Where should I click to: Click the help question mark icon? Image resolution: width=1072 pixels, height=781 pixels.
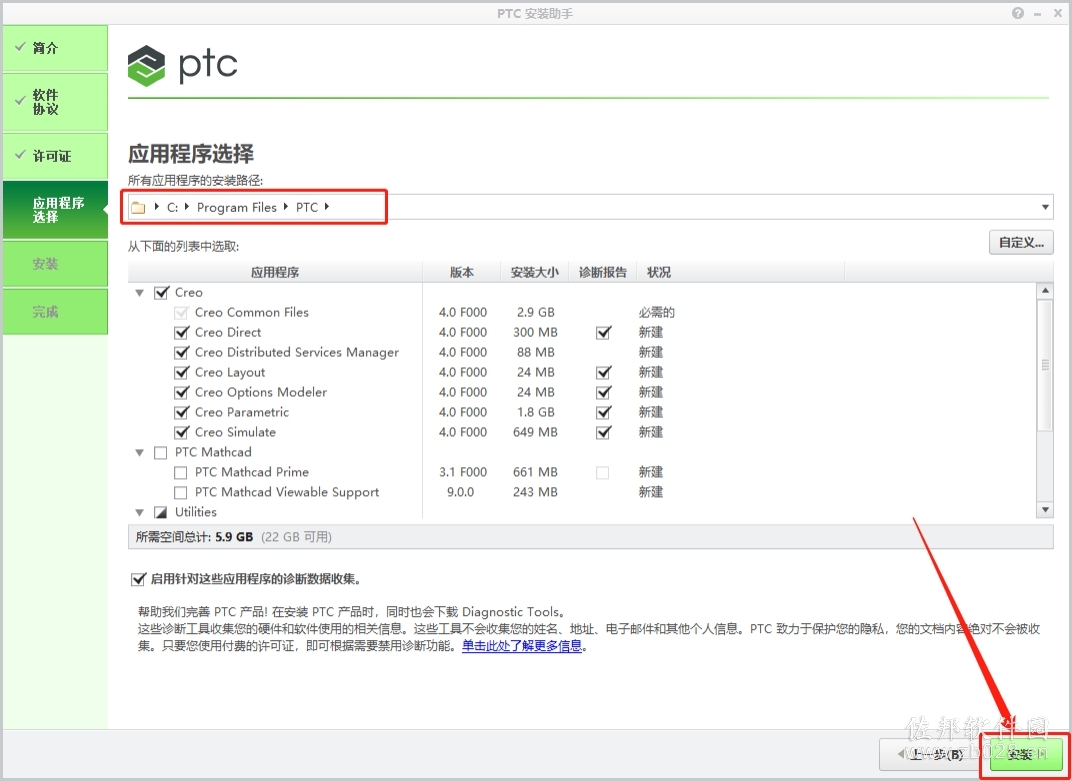(1018, 13)
